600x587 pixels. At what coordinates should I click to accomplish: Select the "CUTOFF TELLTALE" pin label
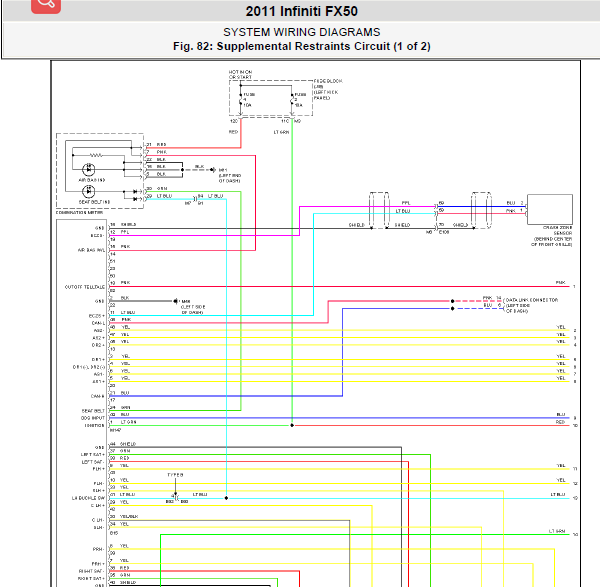85,287
